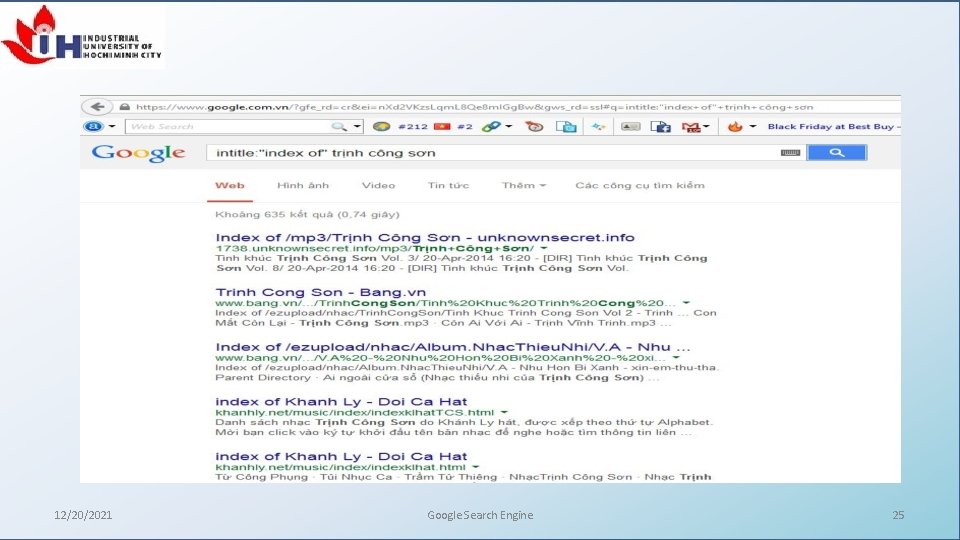Click the Industrial University of Hochiminh City logo
This screenshot has width=960, height=540.
(82, 36)
